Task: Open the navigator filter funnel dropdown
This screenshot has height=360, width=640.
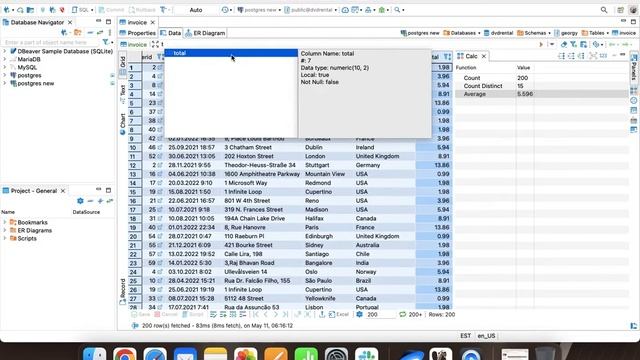Action: coord(108,42)
